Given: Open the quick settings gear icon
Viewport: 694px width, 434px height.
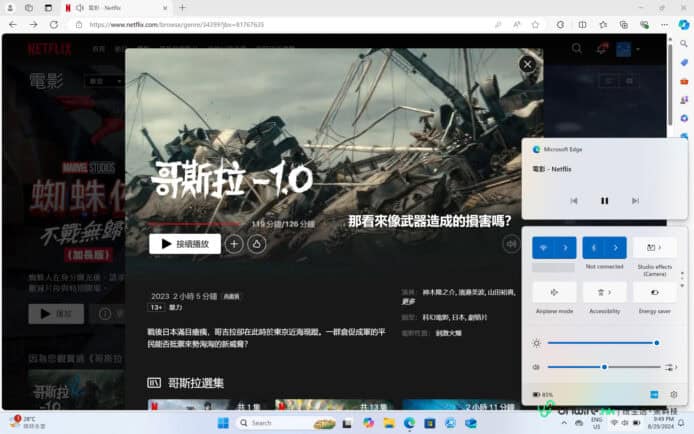Looking at the screenshot, I should click(674, 395).
